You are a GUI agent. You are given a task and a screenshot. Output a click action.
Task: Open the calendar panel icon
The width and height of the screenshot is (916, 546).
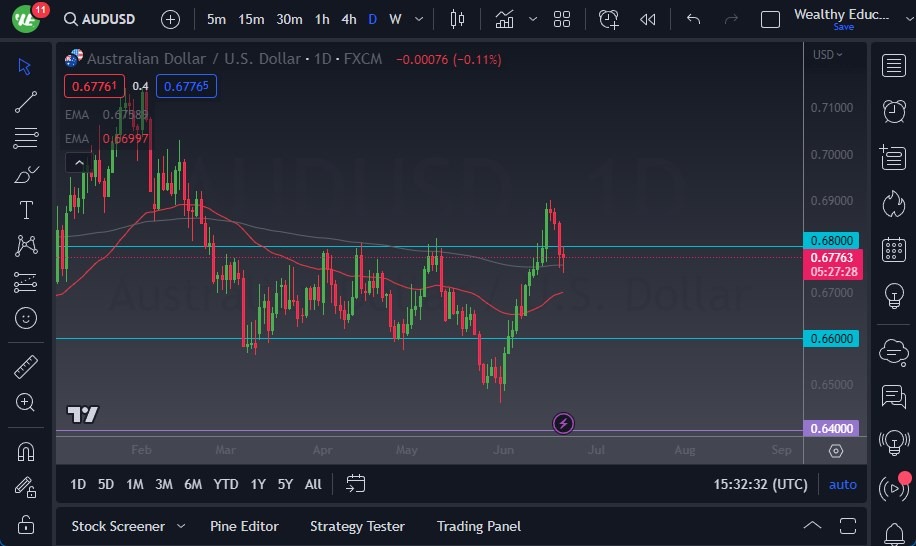coord(893,250)
